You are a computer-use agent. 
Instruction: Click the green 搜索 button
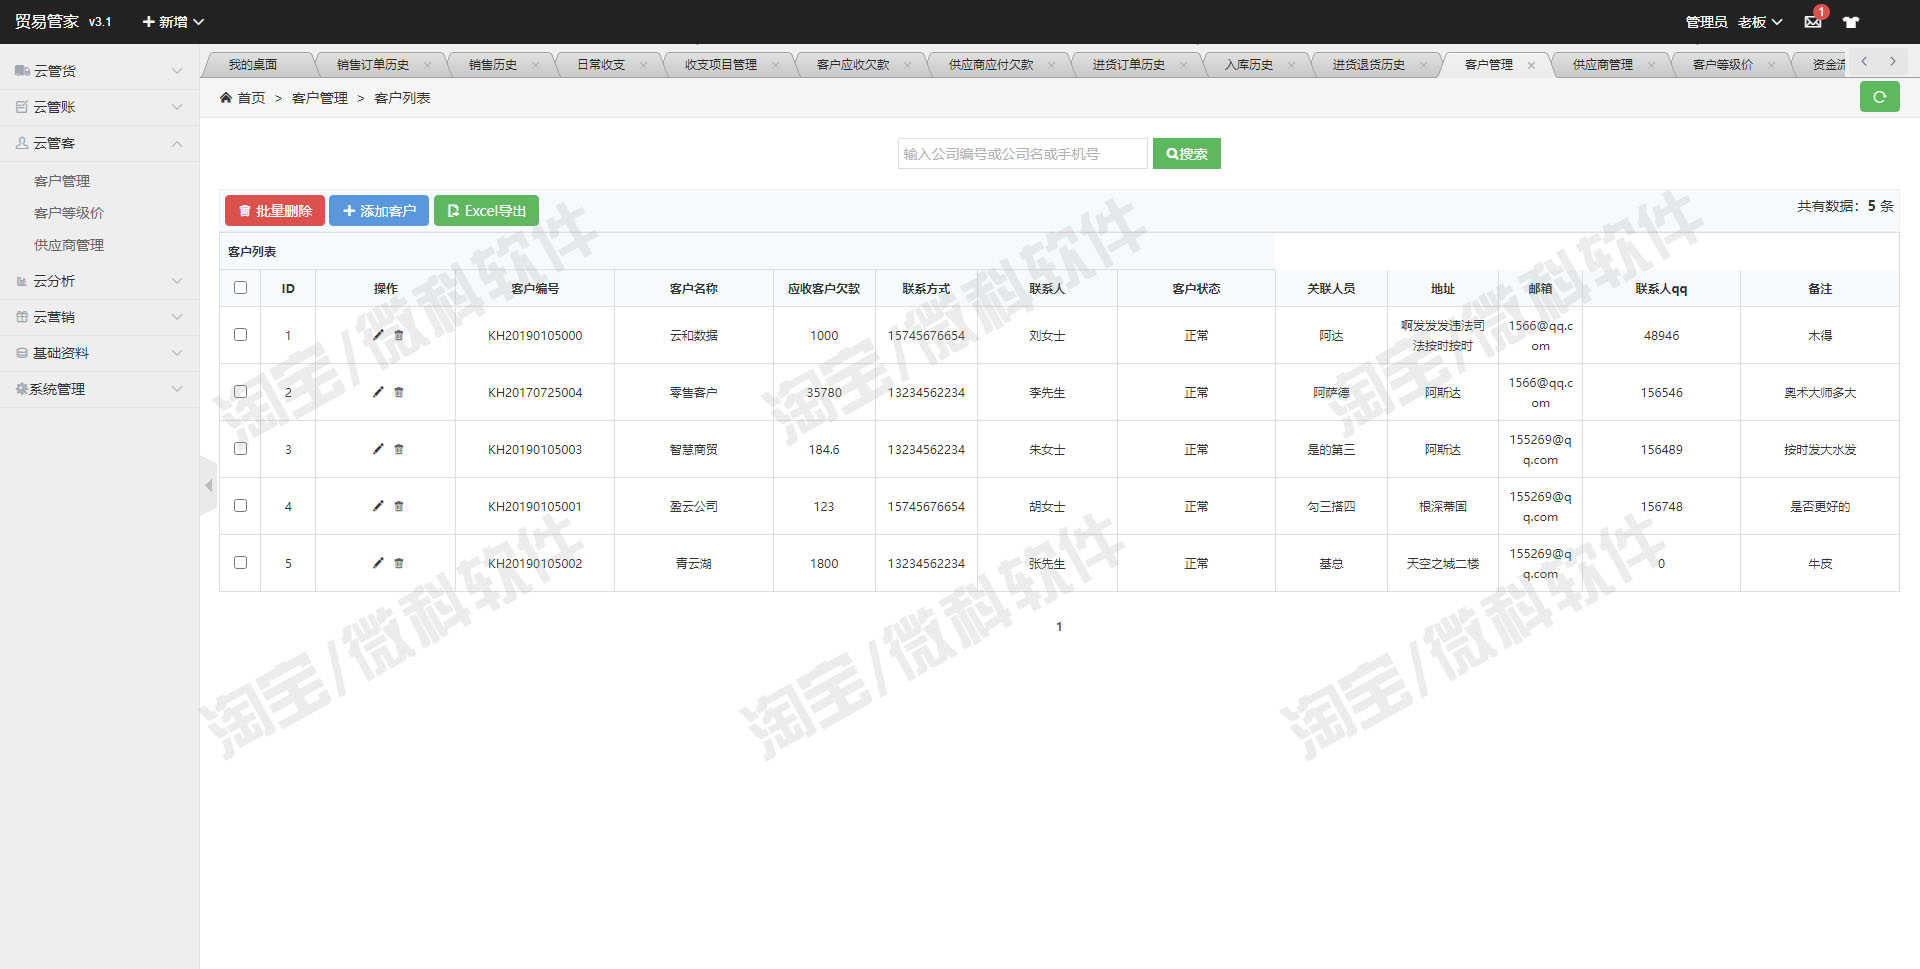pos(1187,154)
